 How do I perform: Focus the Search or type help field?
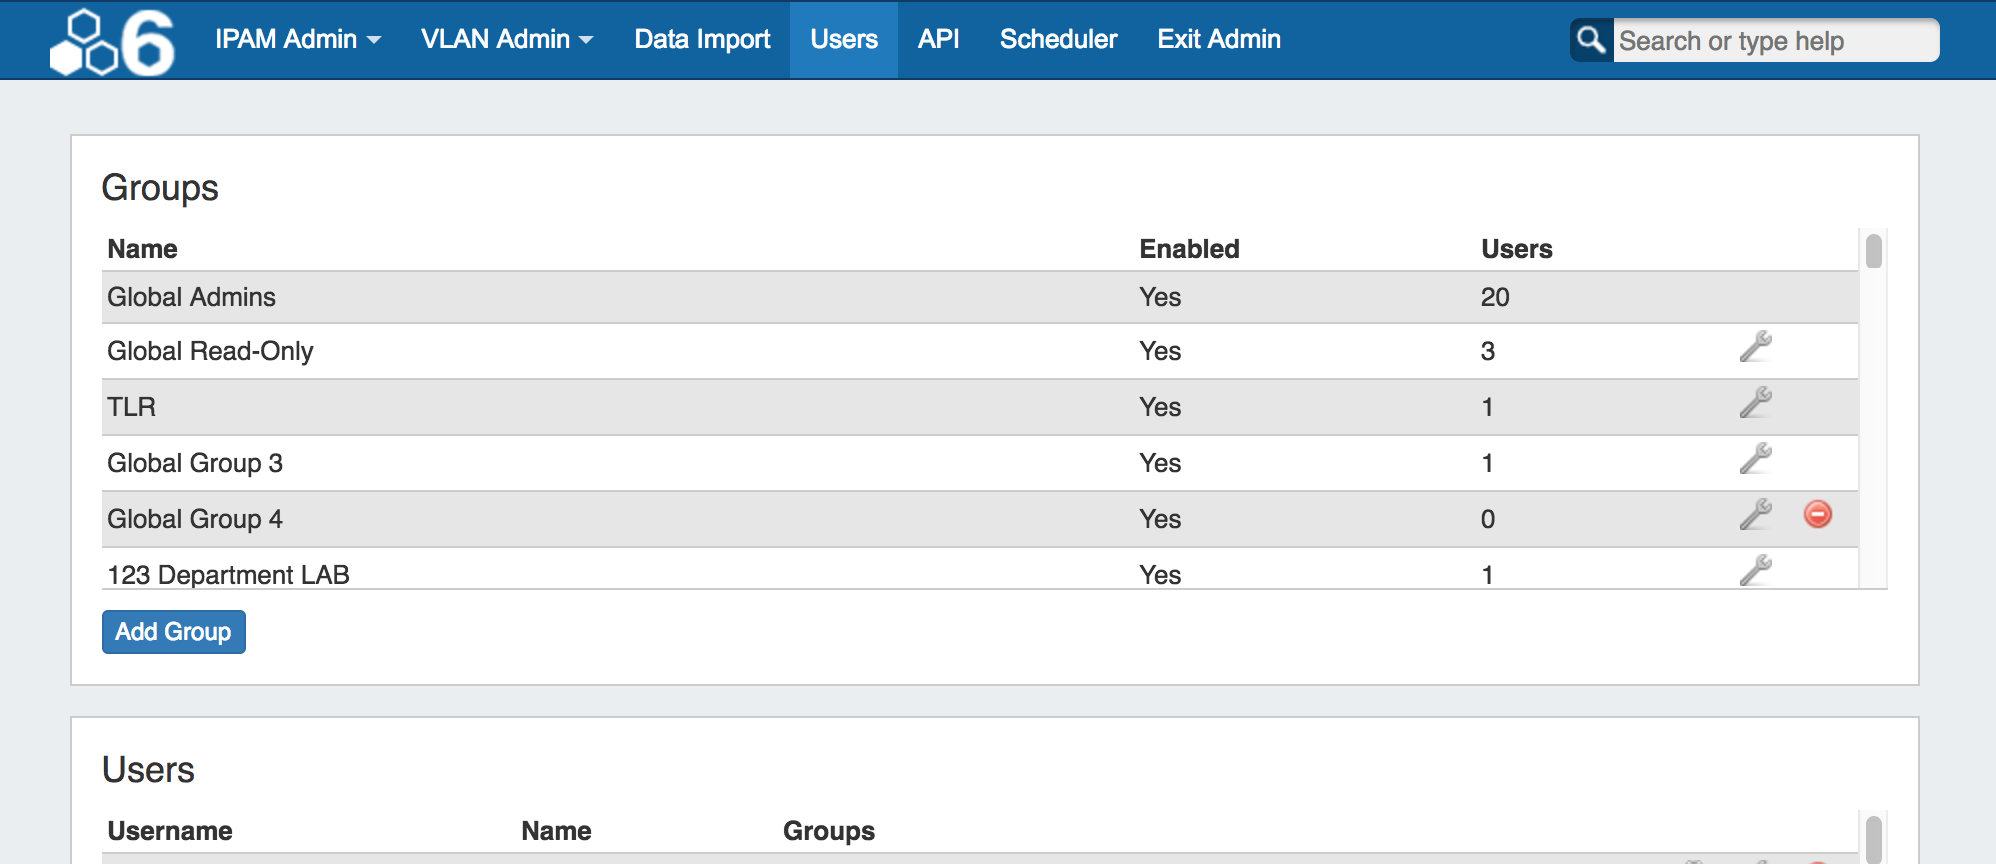[x=1775, y=41]
